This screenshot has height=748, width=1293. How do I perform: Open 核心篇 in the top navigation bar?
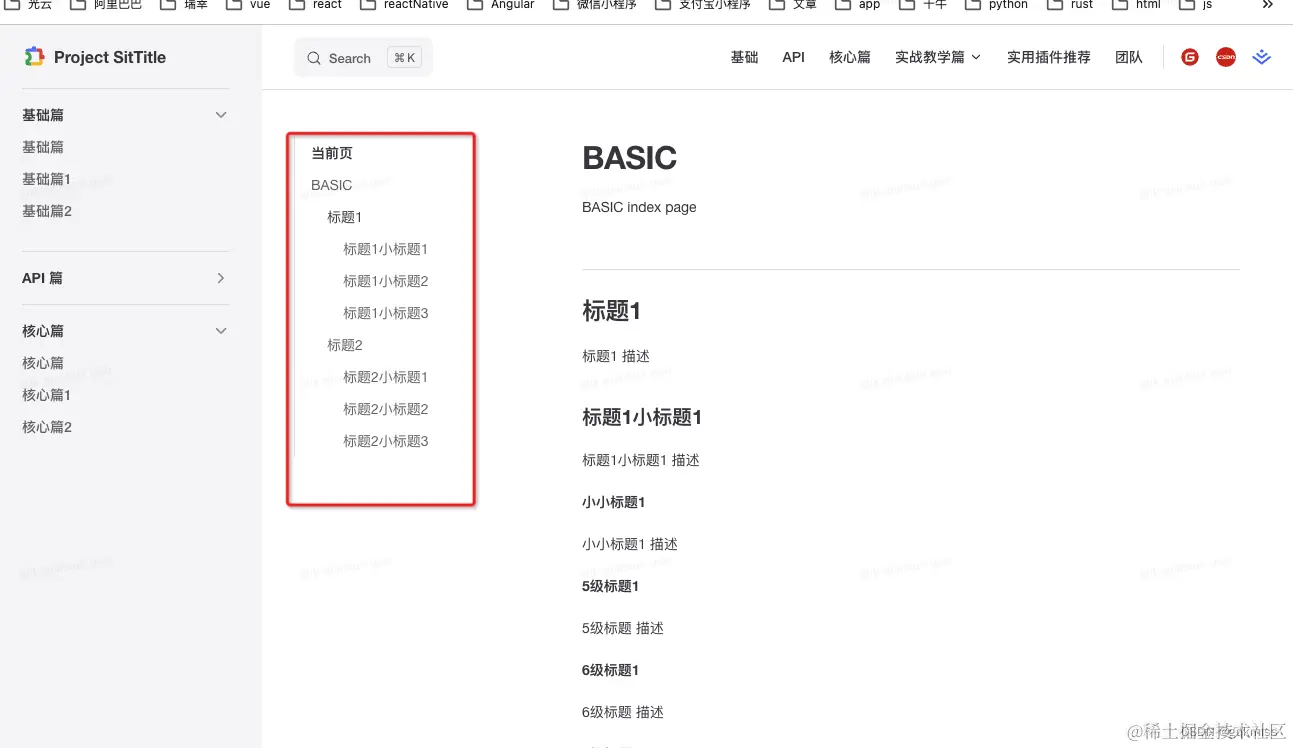point(850,57)
